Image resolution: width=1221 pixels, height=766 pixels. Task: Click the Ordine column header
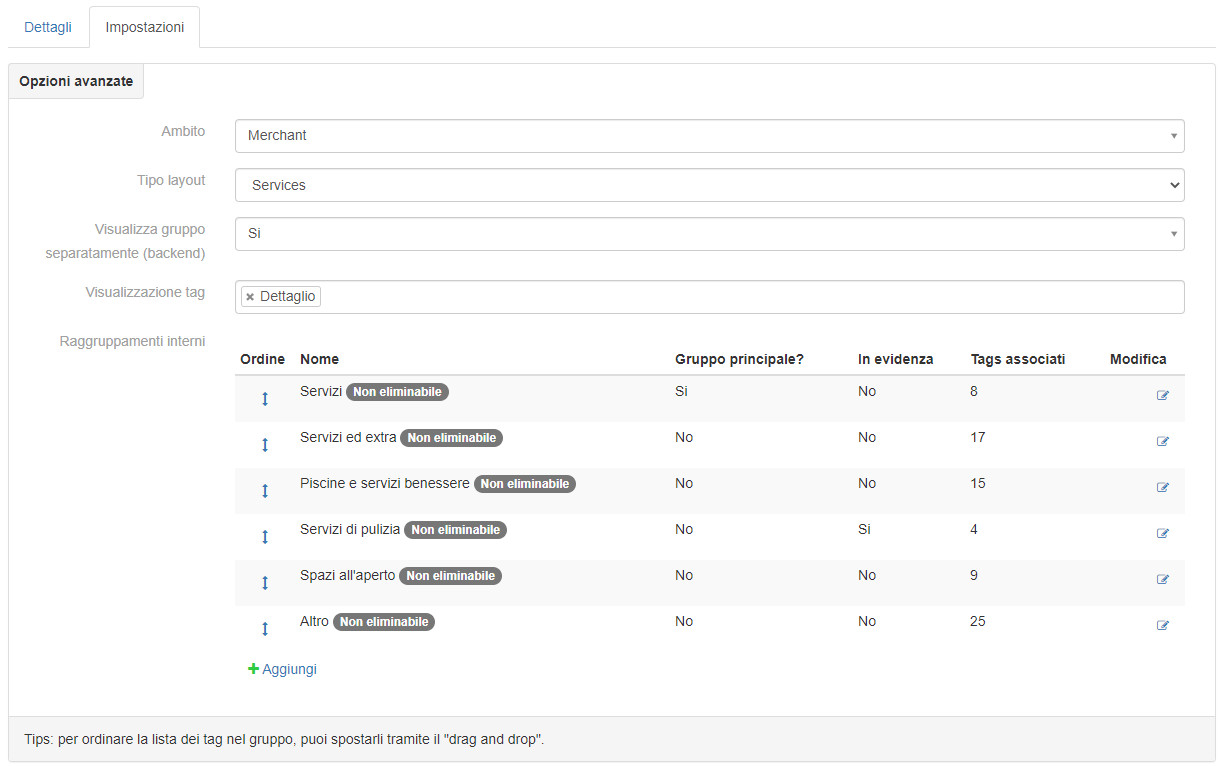tap(263, 359)
